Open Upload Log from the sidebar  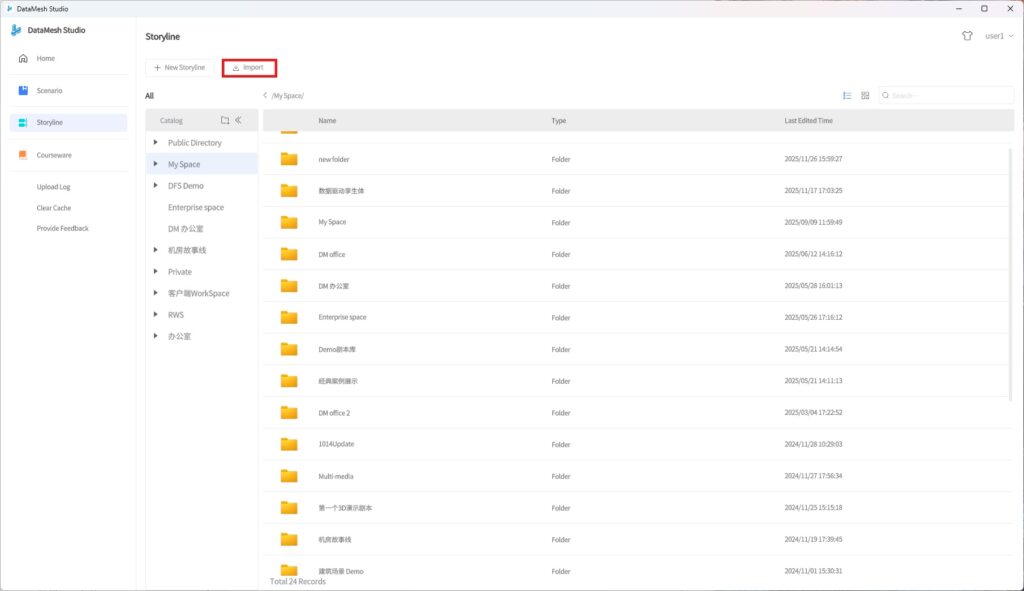pyautogui.click(x=54, y=187)
